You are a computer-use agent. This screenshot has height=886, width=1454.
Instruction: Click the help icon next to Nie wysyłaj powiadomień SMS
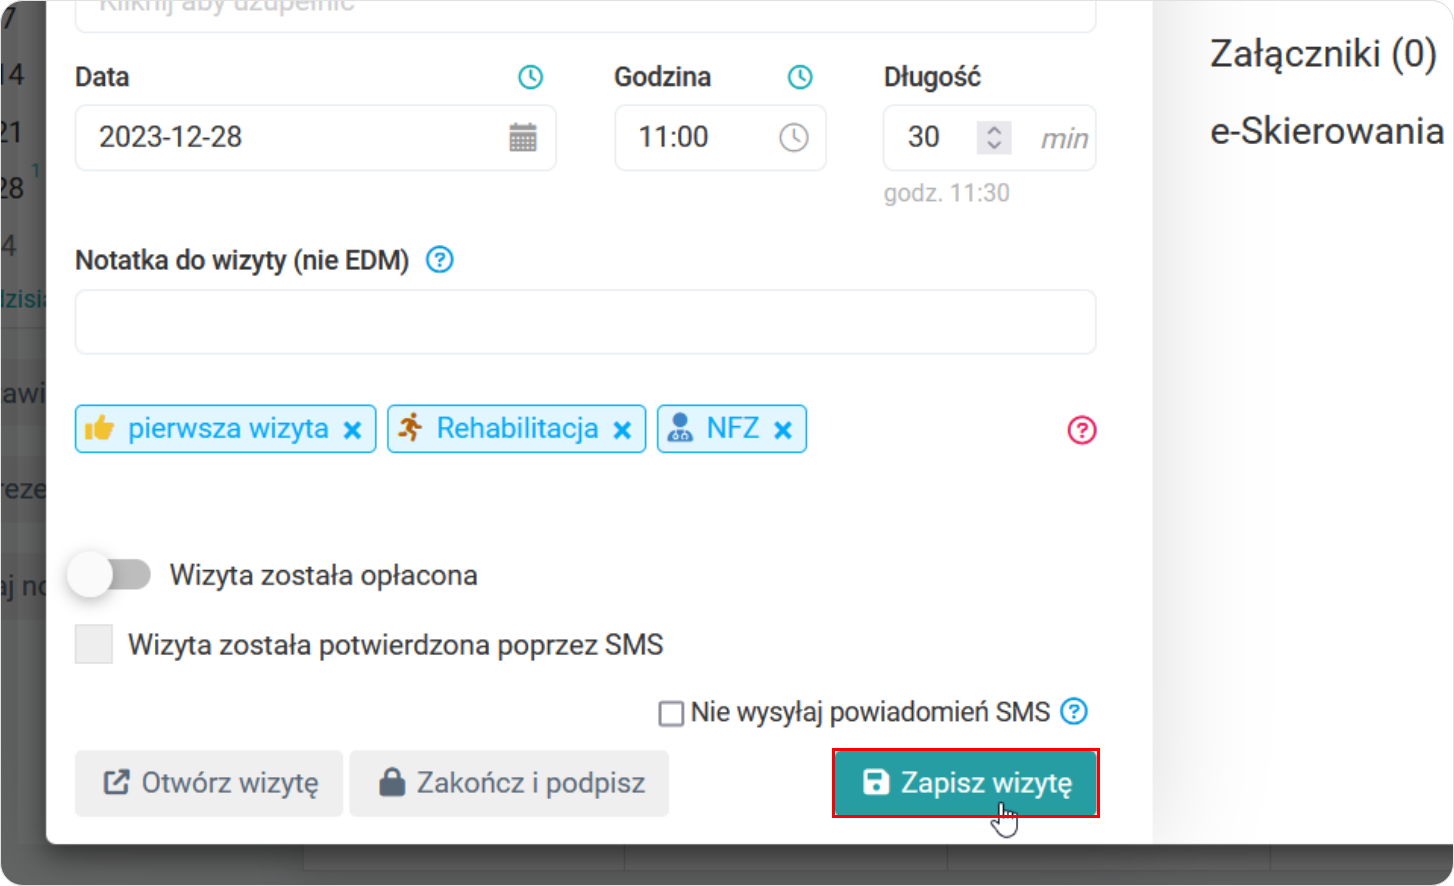pyautogui.click(x=1075, y=711)
